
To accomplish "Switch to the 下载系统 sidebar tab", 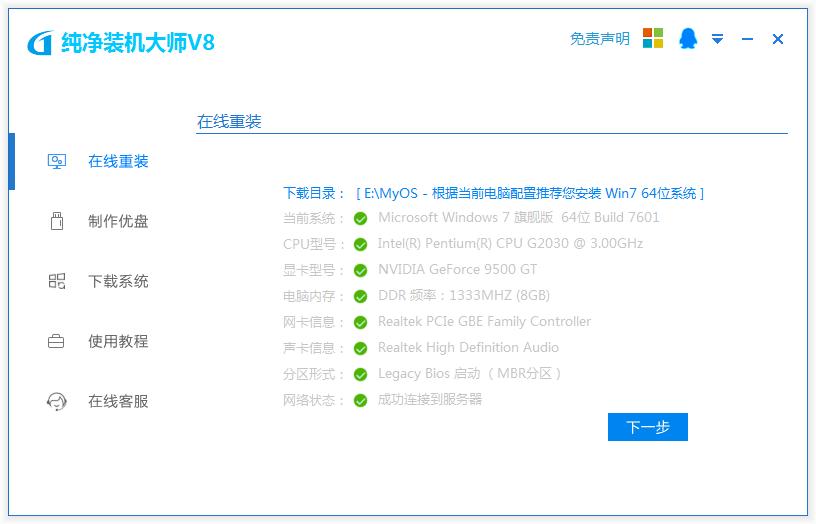I will pyautogui.click(x=118, y=281).
